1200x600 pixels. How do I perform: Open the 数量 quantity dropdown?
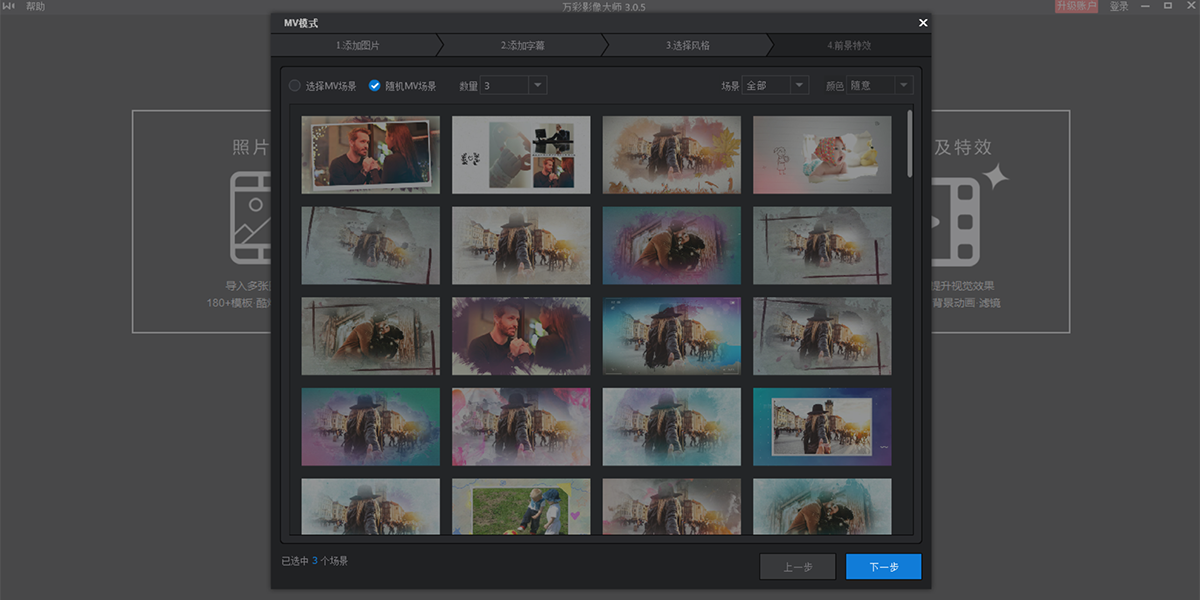[x=537, y=86]
